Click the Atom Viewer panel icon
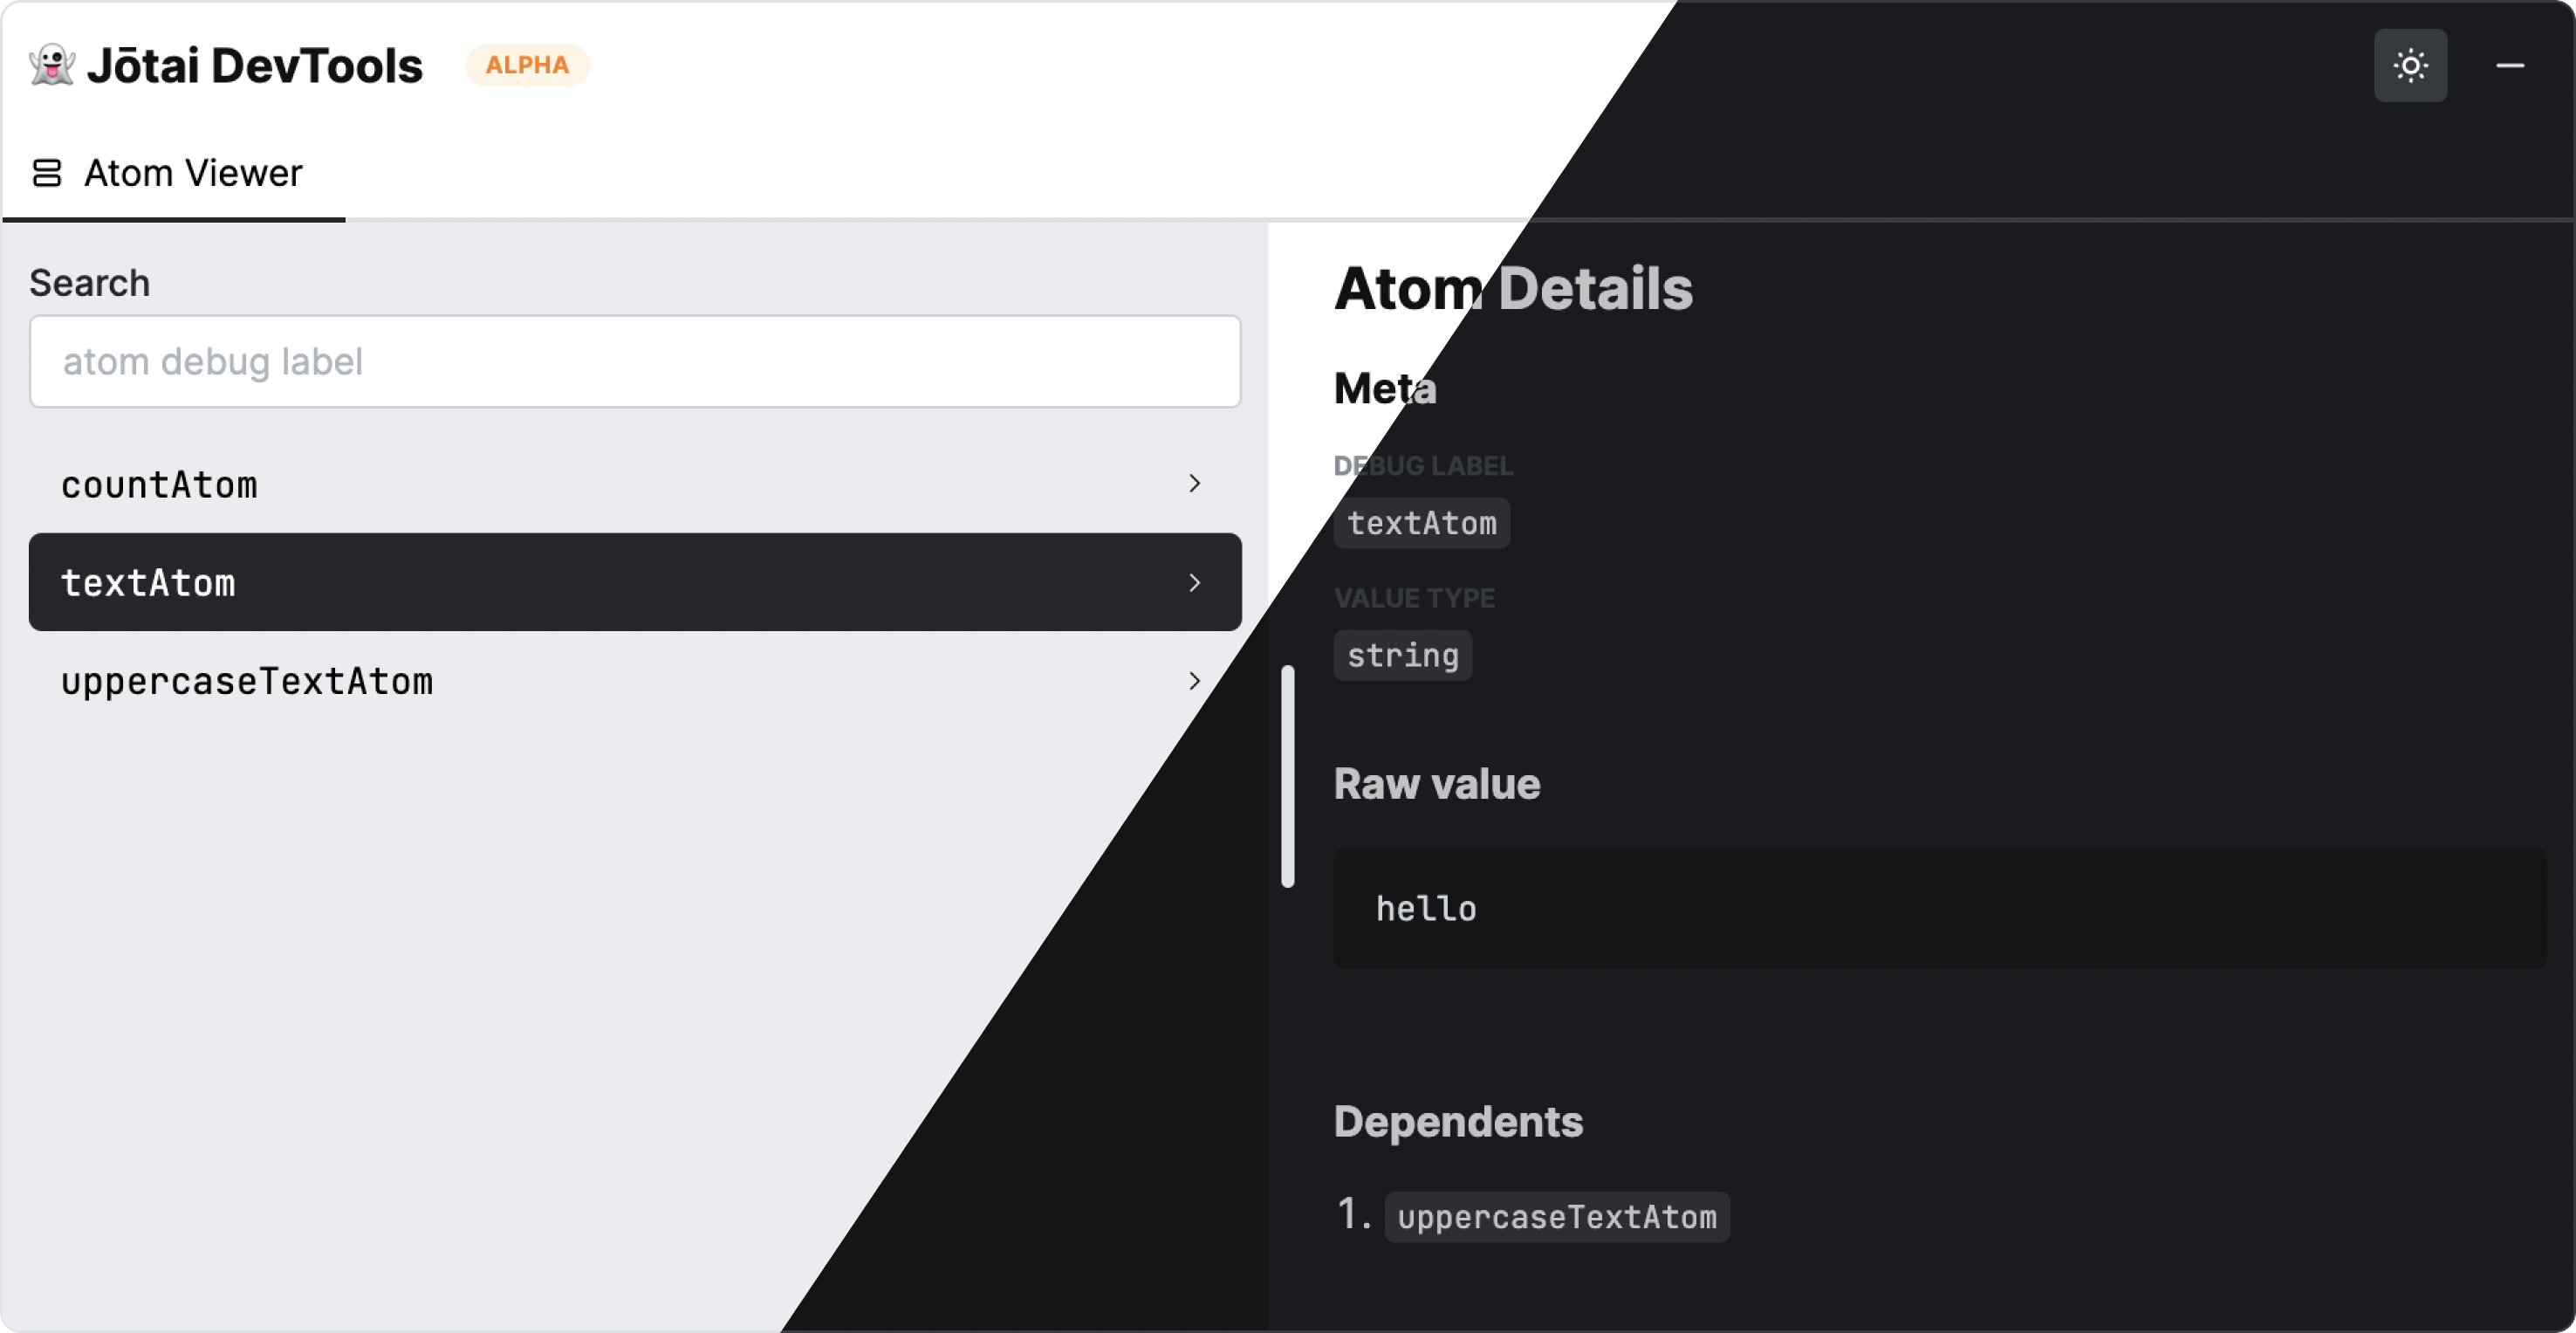The image size is (2576, 1333). pos(47,172)
